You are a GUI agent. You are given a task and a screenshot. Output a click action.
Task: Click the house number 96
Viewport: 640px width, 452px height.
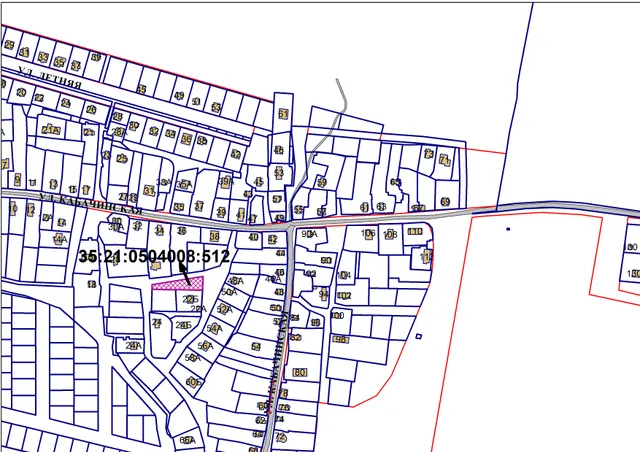tap(316, 323)
